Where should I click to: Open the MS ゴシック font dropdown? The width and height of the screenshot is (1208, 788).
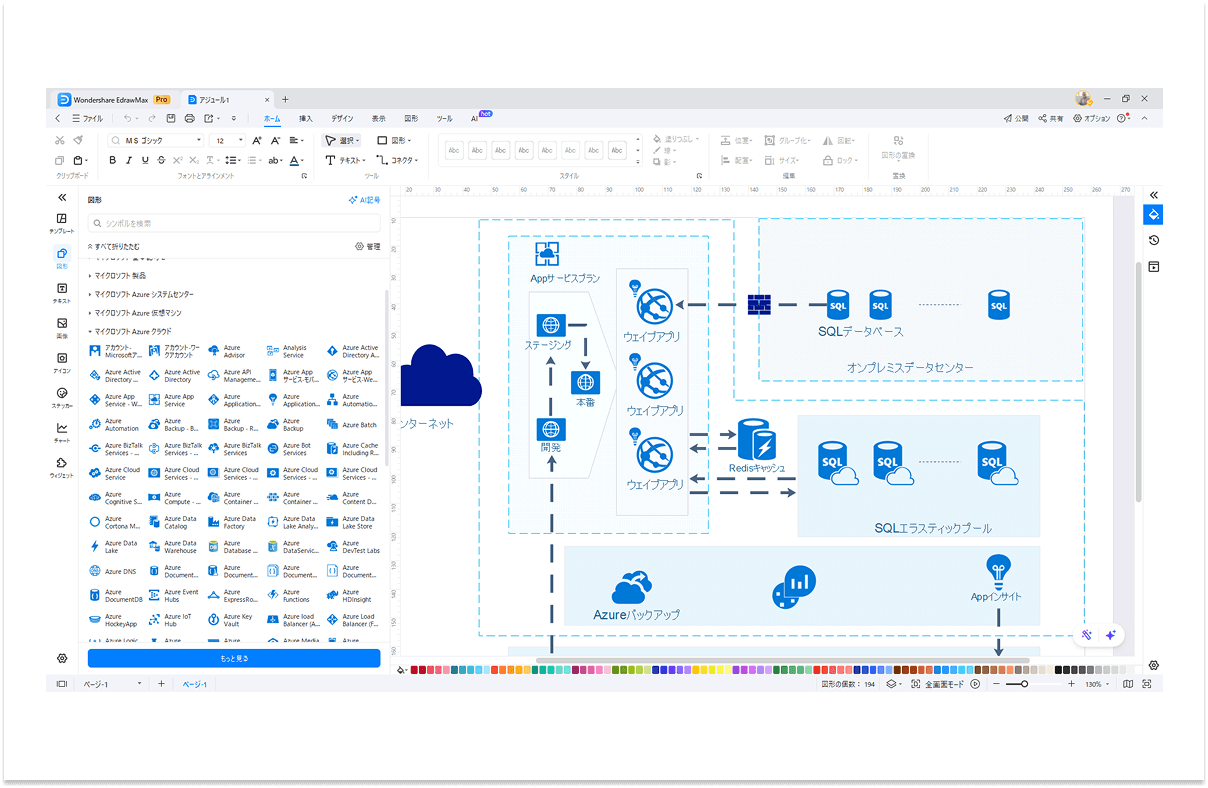pyautogui.click(x=200, y=139)
